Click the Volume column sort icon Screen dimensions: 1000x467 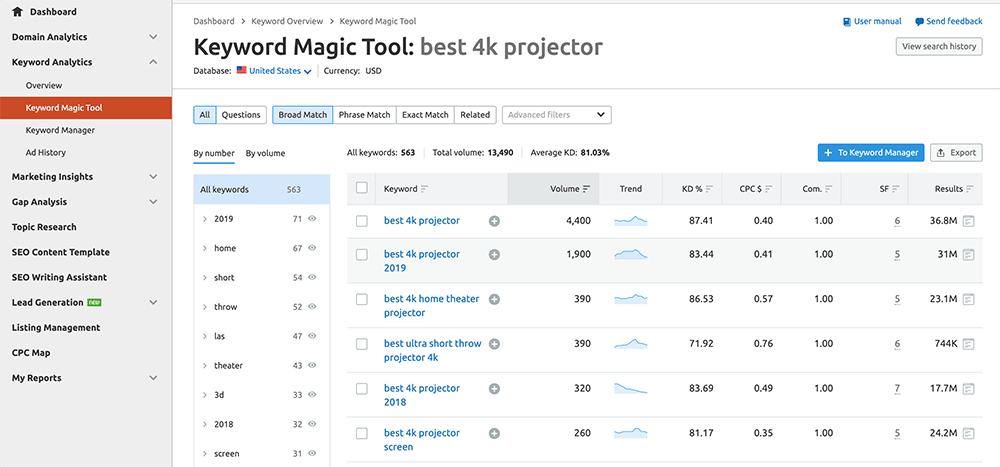[586, 189]
